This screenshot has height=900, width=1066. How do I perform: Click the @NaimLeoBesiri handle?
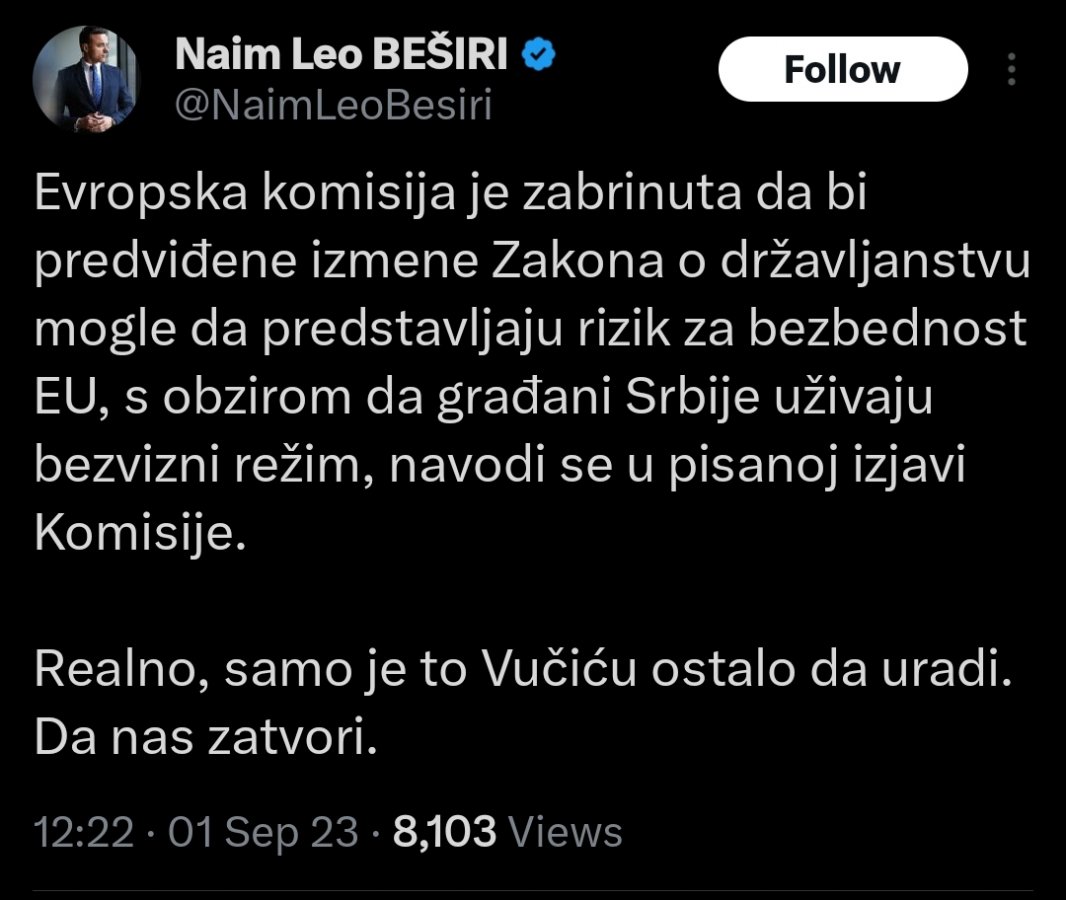pyautogui.click(x=334, y=106)
